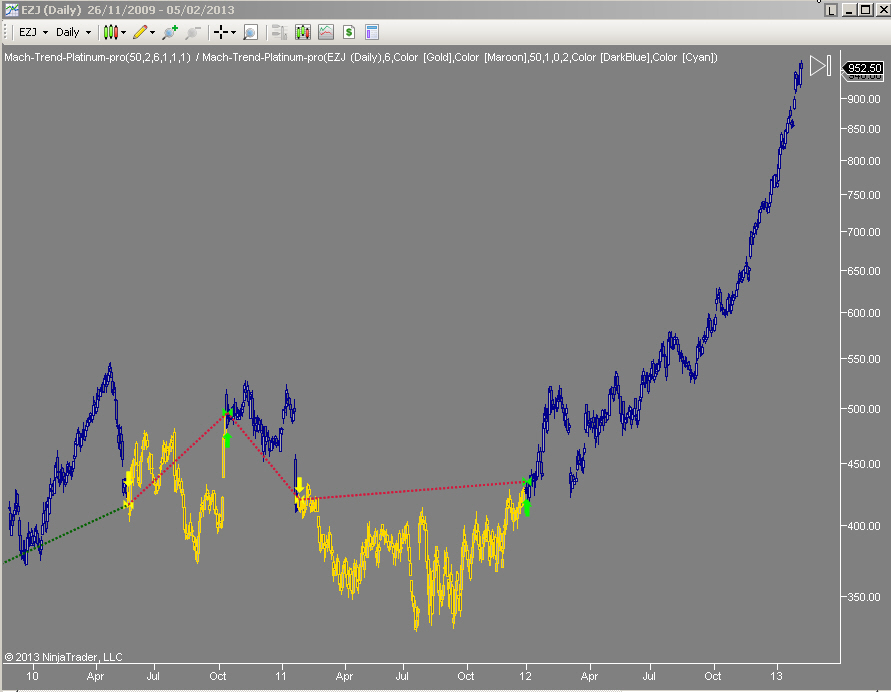Toggle the play-to-end marker near the price axis
The width and height of the screenshot is (891, 692).
(x=820, y=66)
